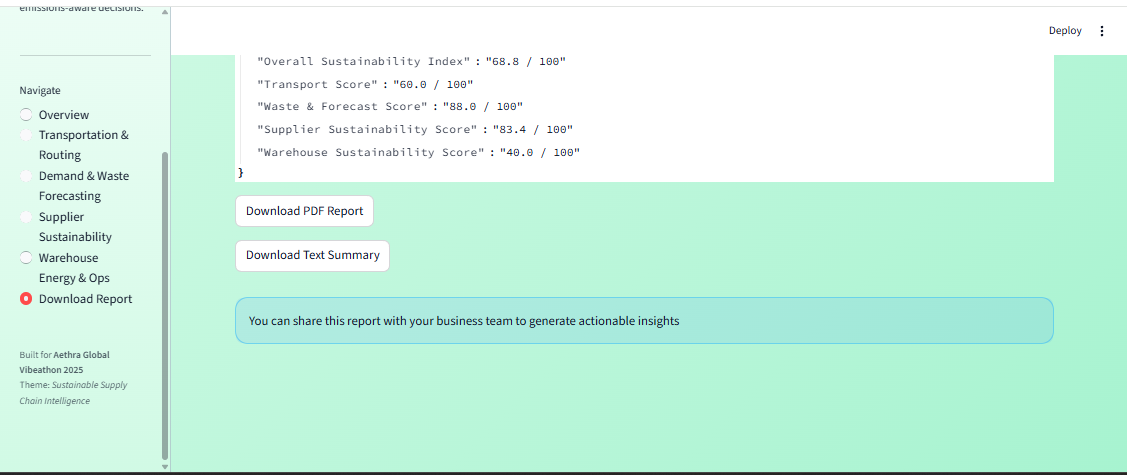Viewport: 1127px width, 475px height.
Task: Click the Download Text Summary button
Action: 312,255
